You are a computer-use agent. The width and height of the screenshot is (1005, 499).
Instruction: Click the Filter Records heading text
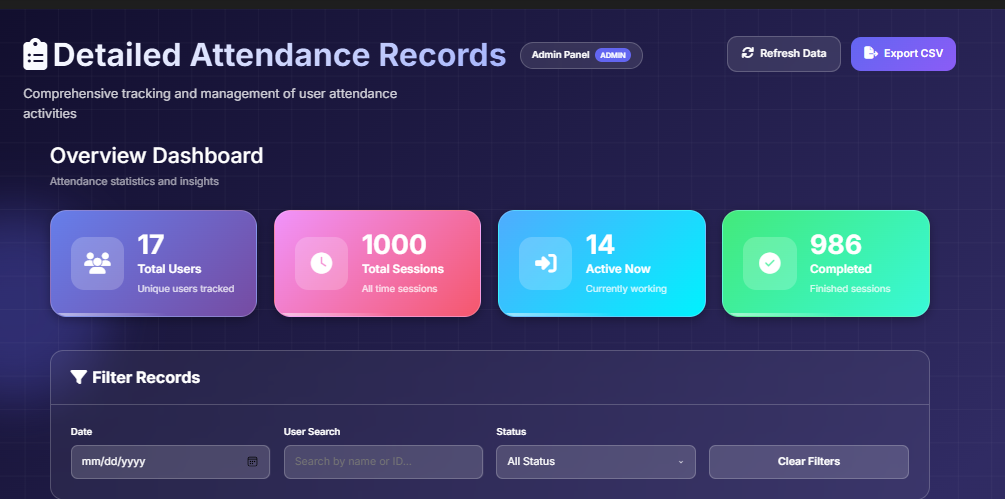click(x=146, y=377)
